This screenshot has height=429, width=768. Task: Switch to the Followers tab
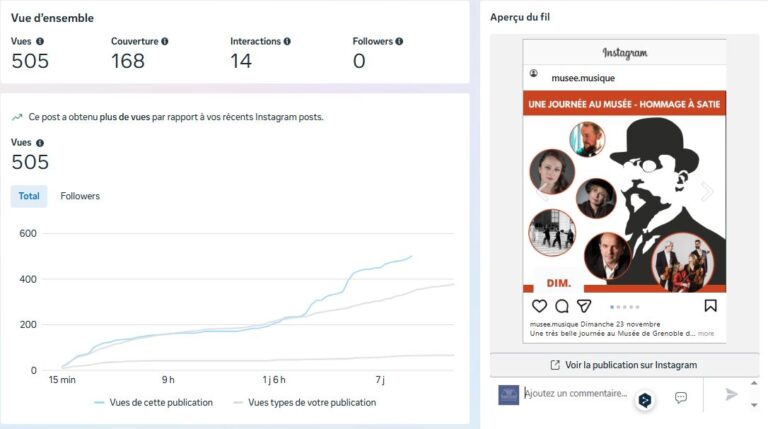coord(80,196)
